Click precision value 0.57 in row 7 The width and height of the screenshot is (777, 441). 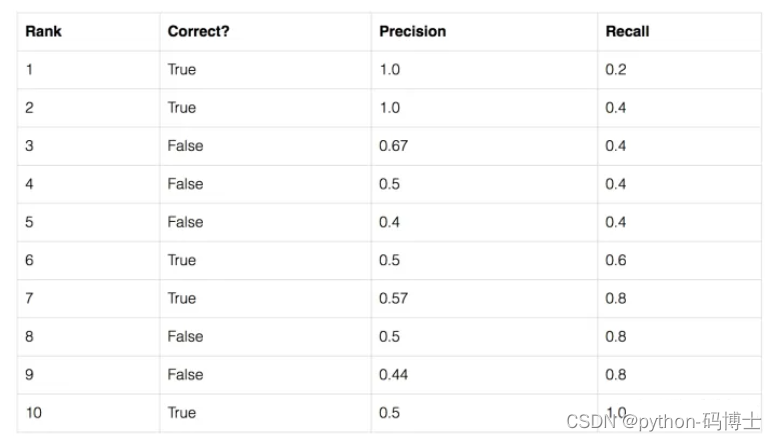point(393,298)
